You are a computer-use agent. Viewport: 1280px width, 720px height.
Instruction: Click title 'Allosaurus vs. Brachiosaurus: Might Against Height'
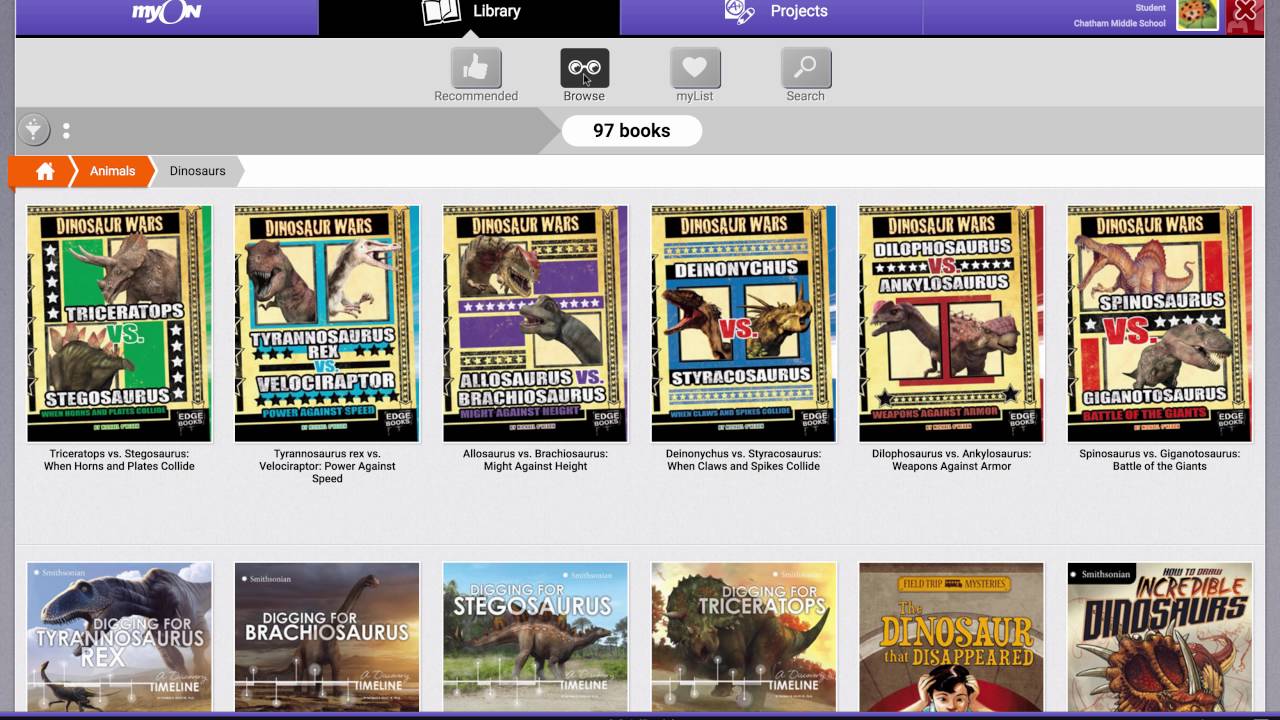point(536,460)
